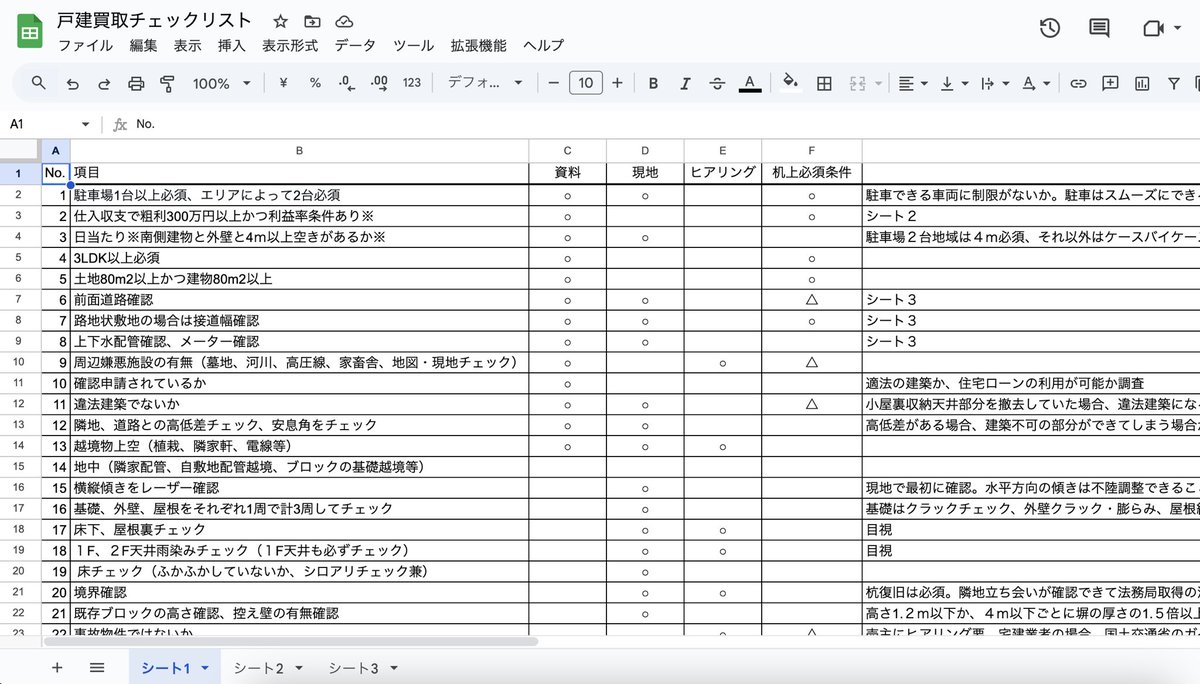
Task: Select column B header
Action: click(299, 150)
